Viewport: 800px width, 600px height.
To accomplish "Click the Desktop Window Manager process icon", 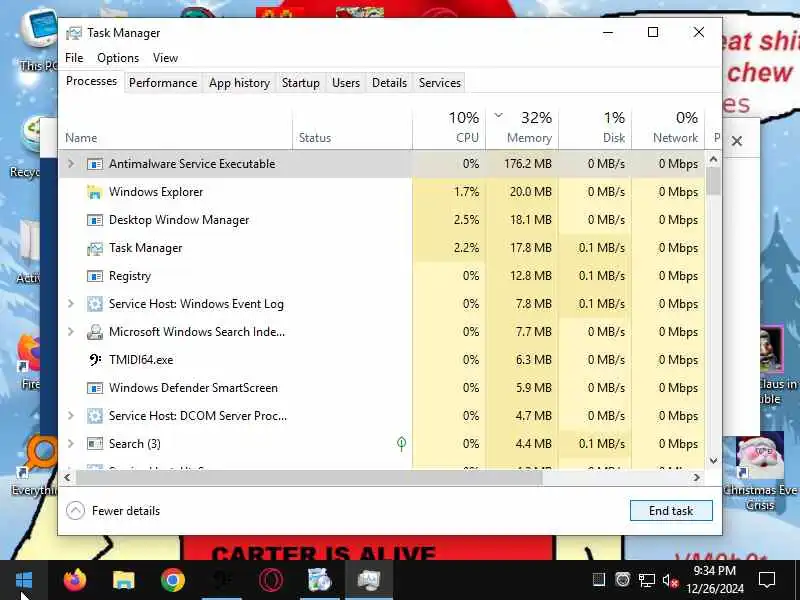I will click(x=95, y=220).
